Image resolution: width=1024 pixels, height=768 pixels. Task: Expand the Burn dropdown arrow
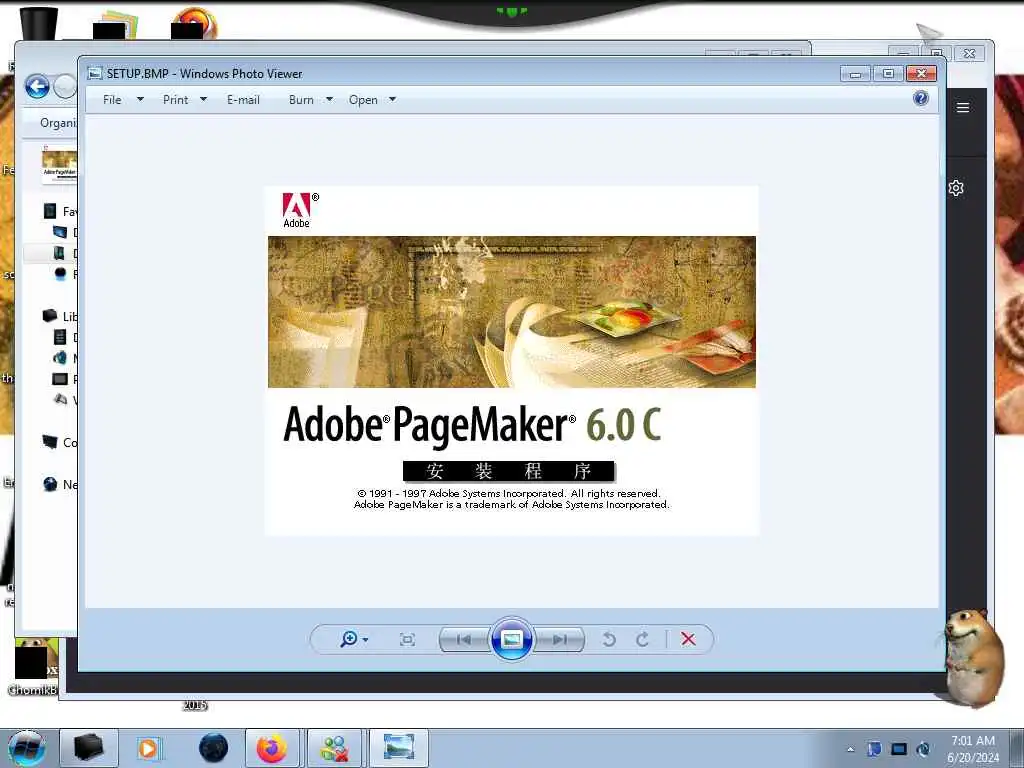(x=329, y=100)
